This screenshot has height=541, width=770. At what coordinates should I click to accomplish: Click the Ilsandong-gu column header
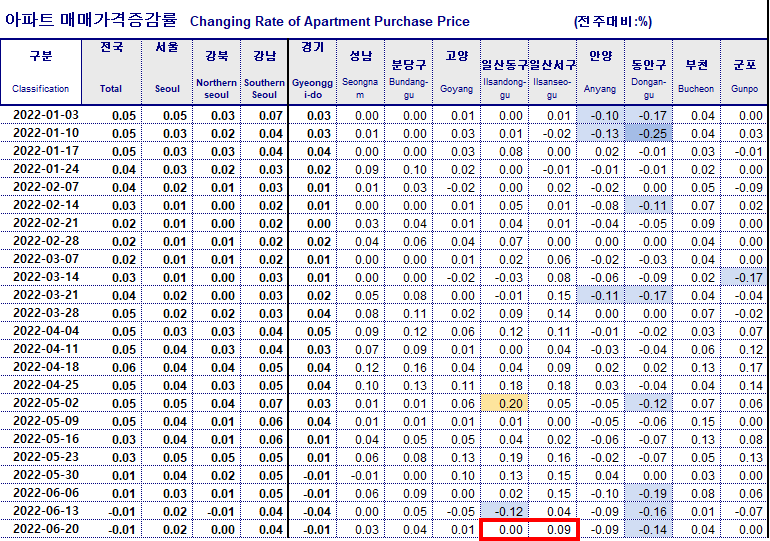[504, 72]
